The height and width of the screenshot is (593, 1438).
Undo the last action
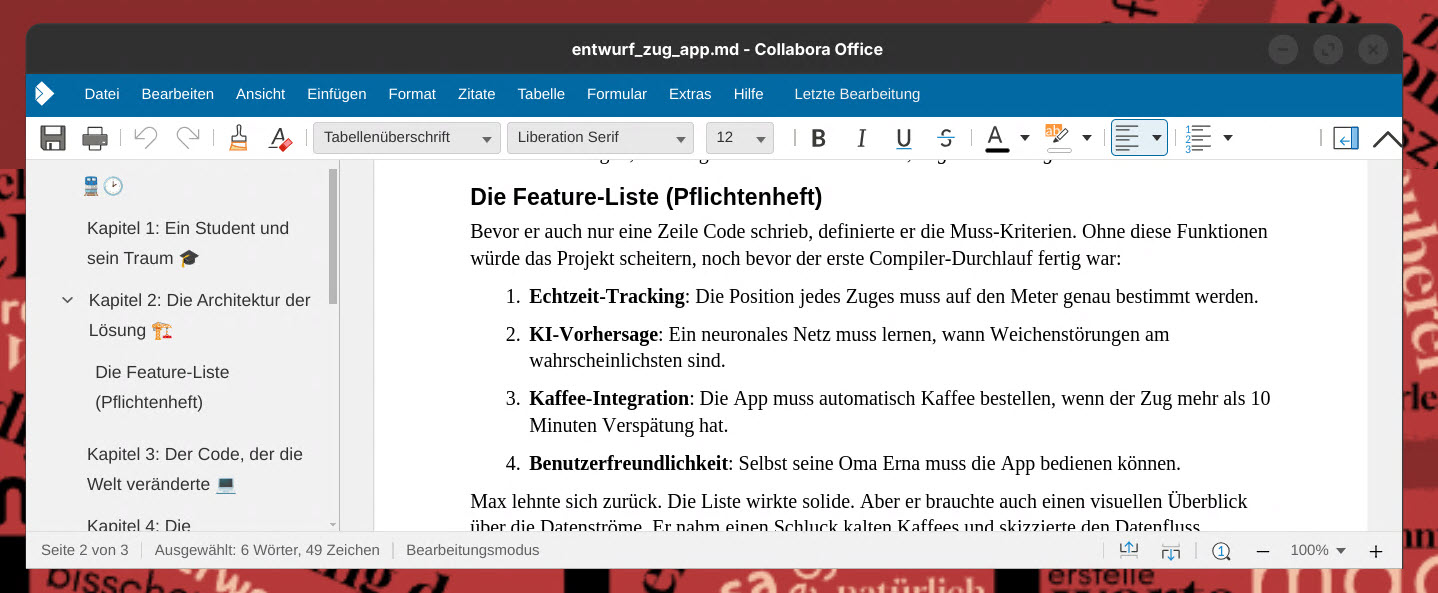[x=146, y=138]
